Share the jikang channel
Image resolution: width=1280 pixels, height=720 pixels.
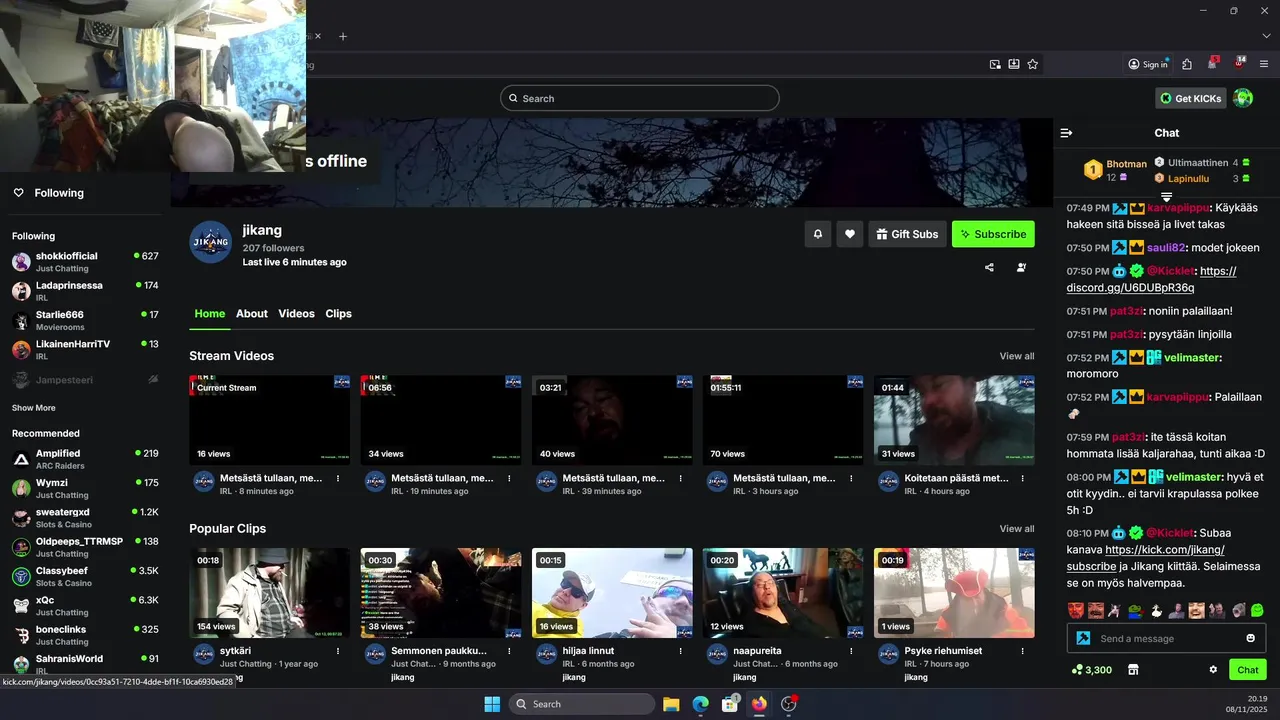[x=989, y=268]
